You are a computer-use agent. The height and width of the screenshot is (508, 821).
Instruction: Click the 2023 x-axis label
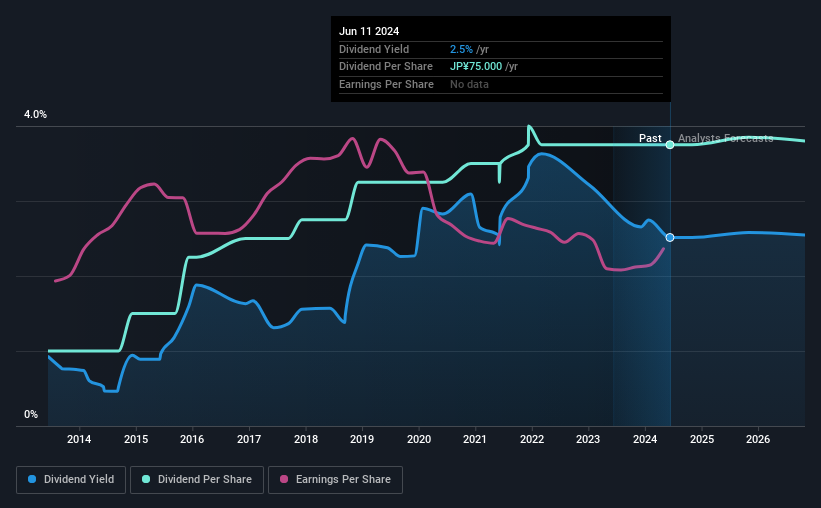click(x=588, y=439)
